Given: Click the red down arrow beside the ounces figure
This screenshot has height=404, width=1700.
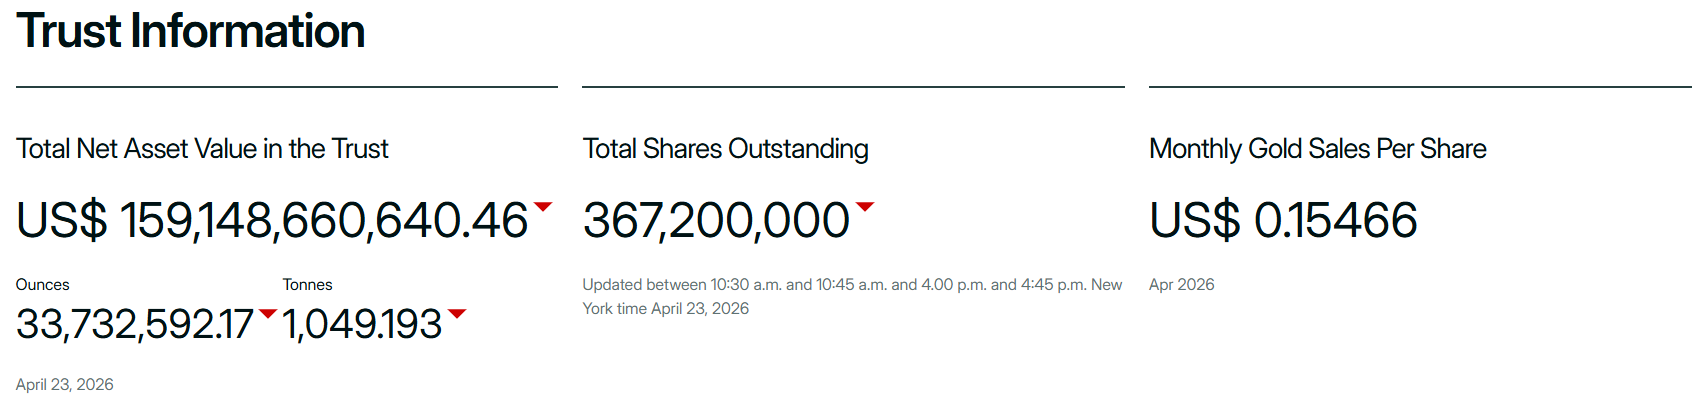Looking at the screenshot, I should point(268,314).
